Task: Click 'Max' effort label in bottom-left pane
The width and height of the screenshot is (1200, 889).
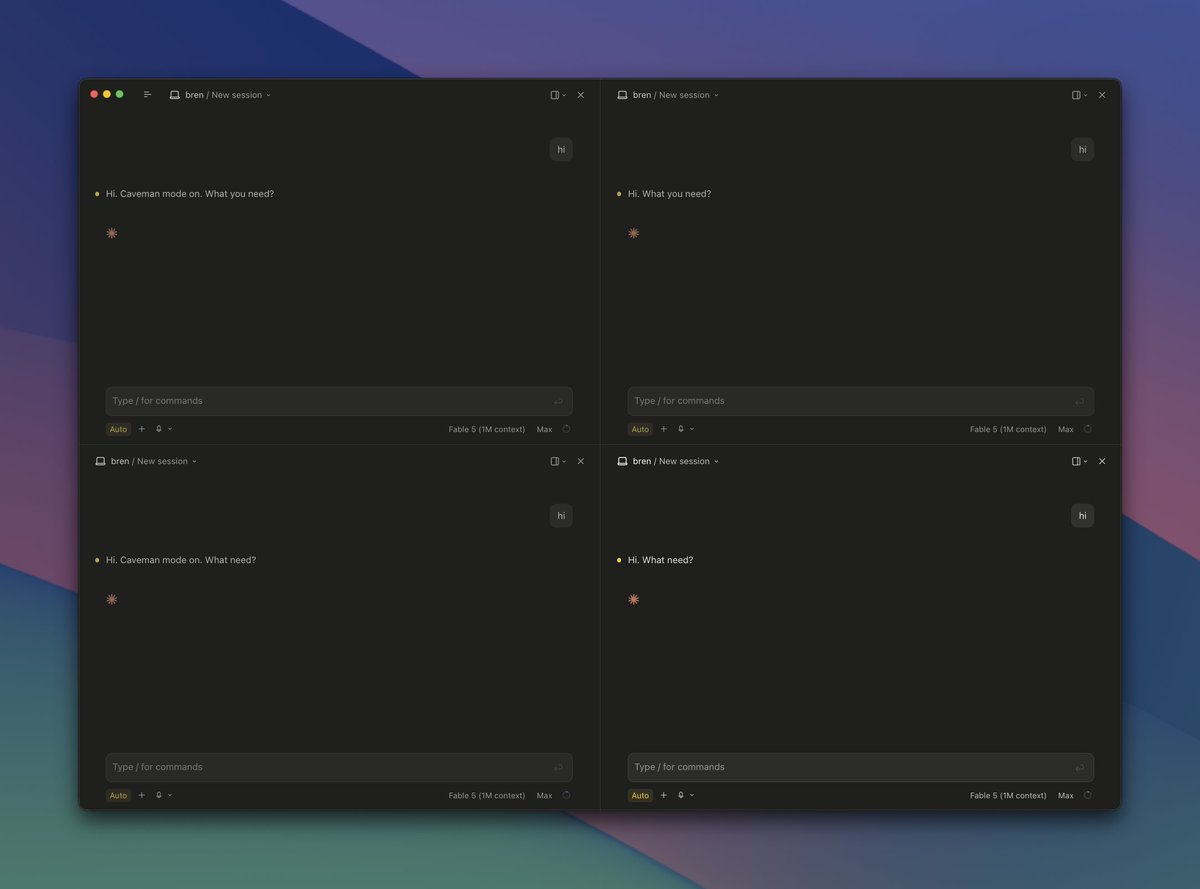Action: click(544, 795)
